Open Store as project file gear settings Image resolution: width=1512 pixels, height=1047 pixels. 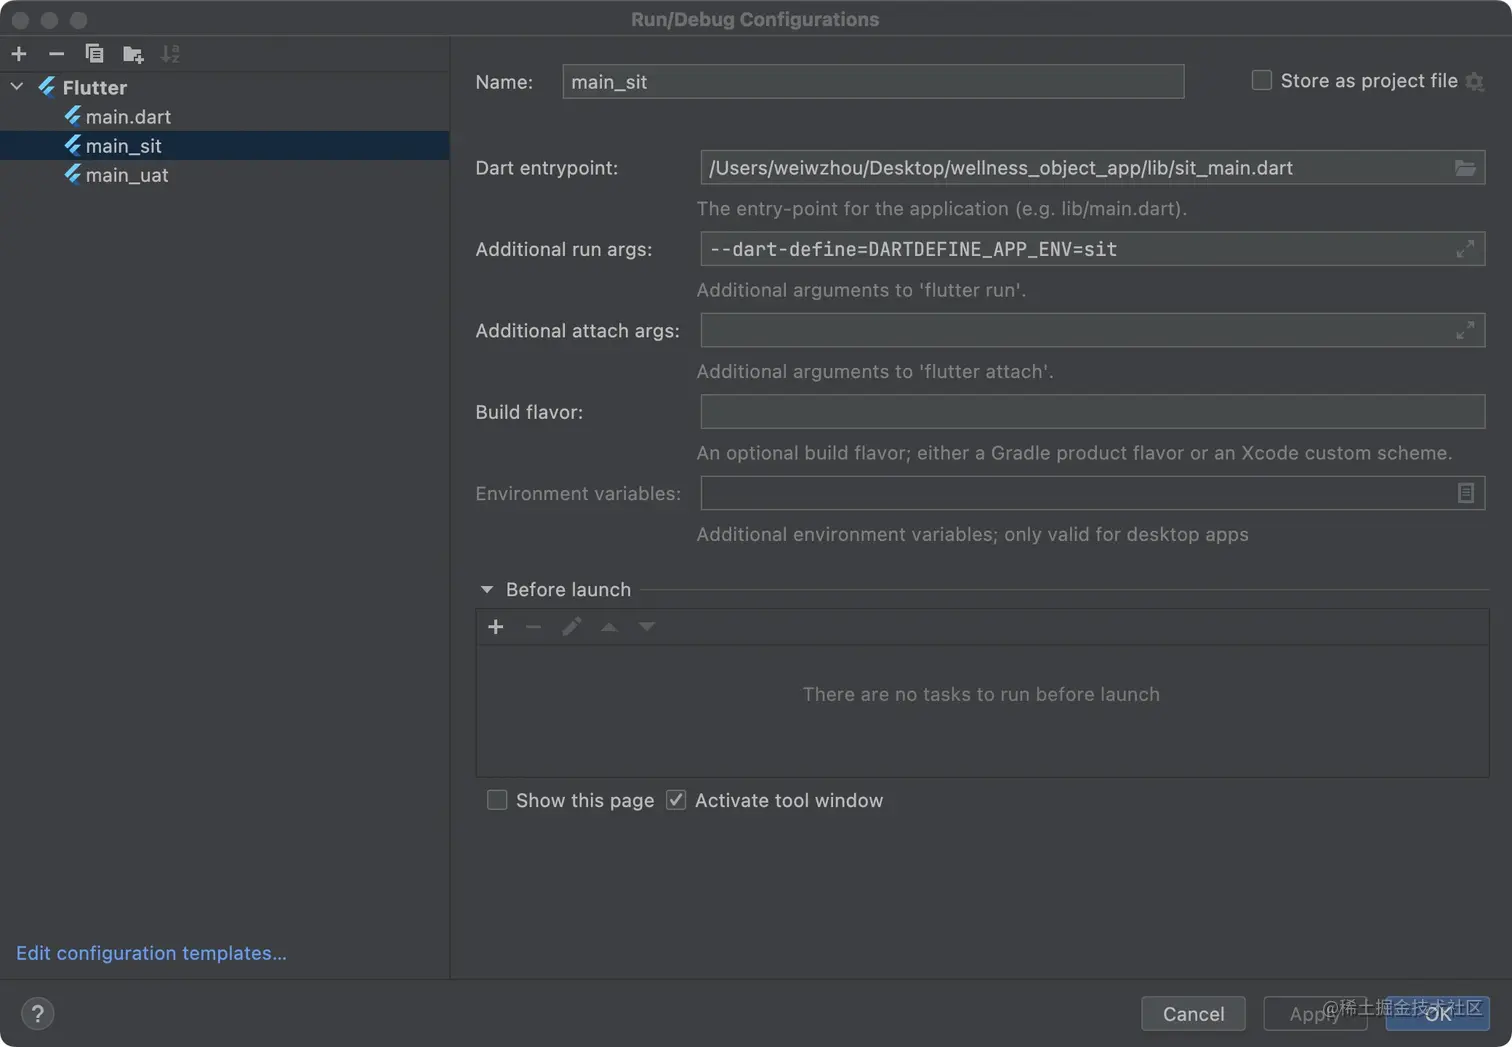tap(1475, 82)
